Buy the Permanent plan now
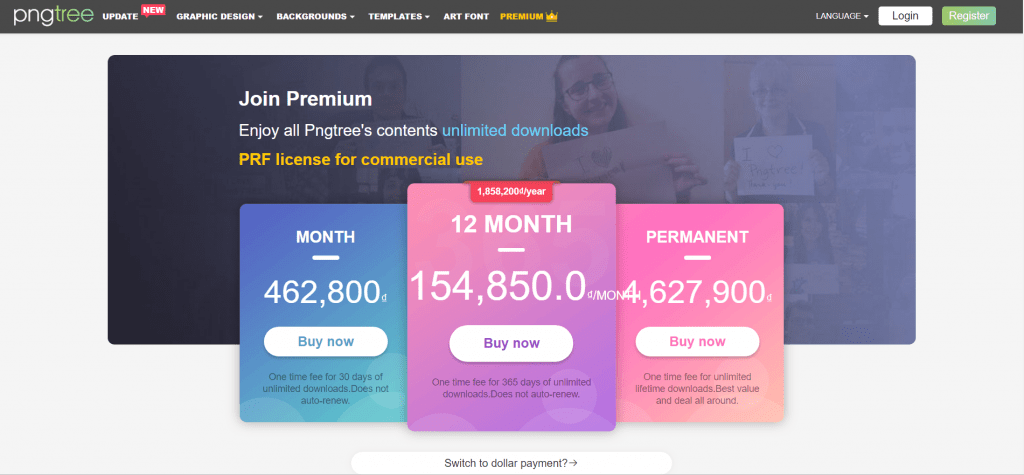Image resolution: width=1024 pixels, height=475 pixels. pyautogui.click(x=697, y=342)
